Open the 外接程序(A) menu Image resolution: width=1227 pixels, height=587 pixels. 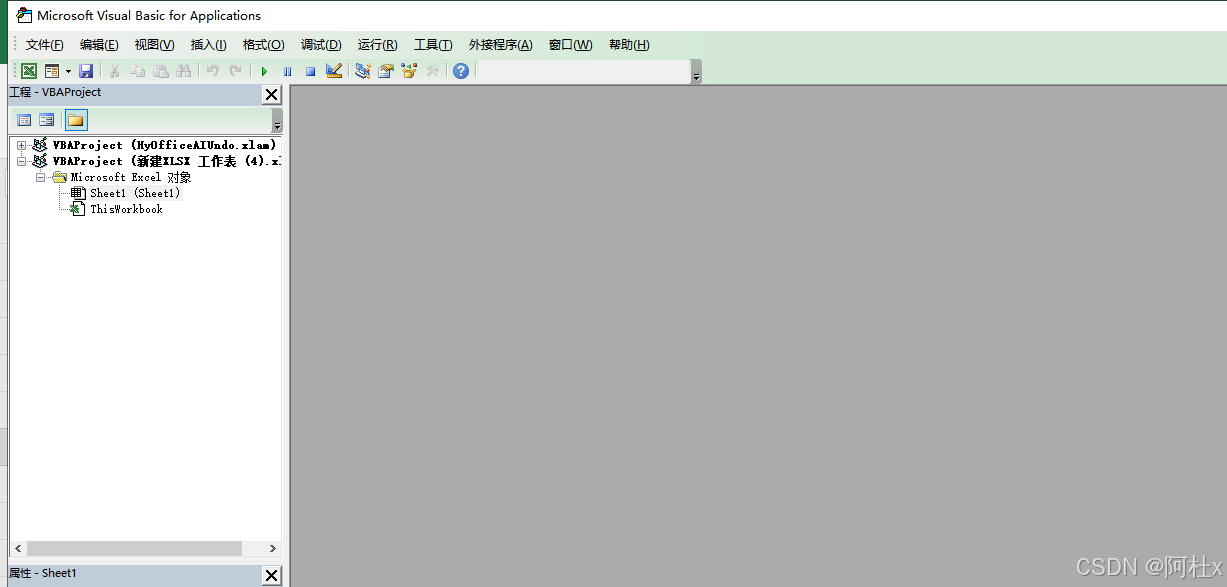500,45
